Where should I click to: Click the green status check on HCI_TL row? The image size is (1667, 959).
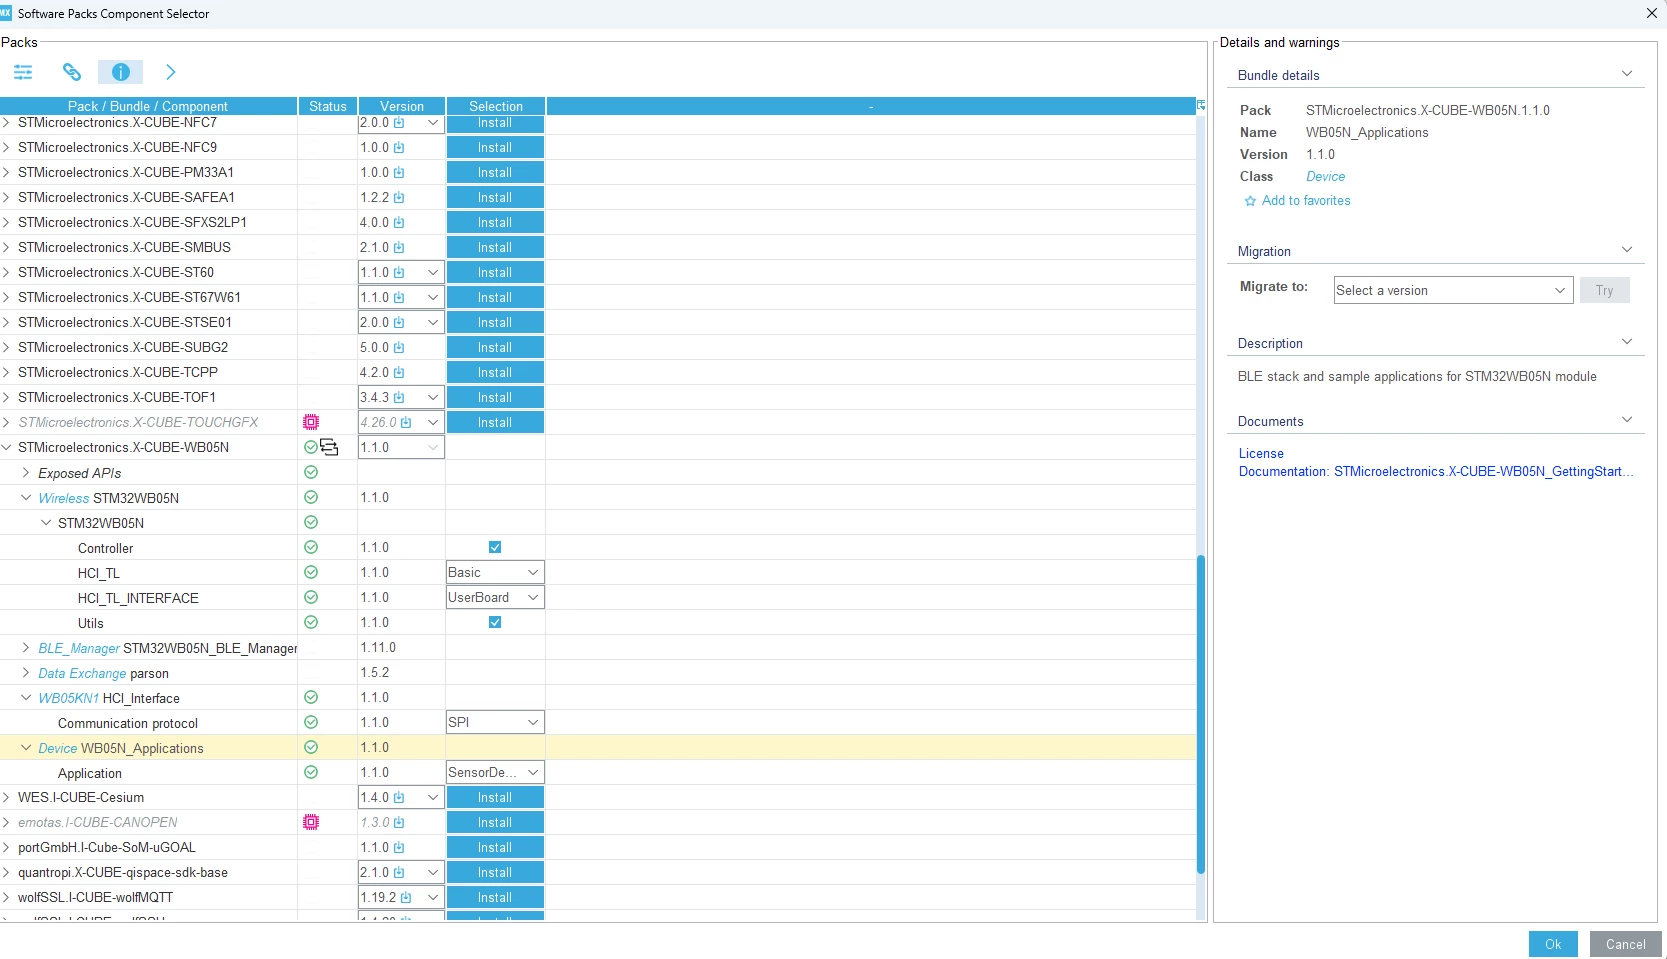click(x=311, y=572)
